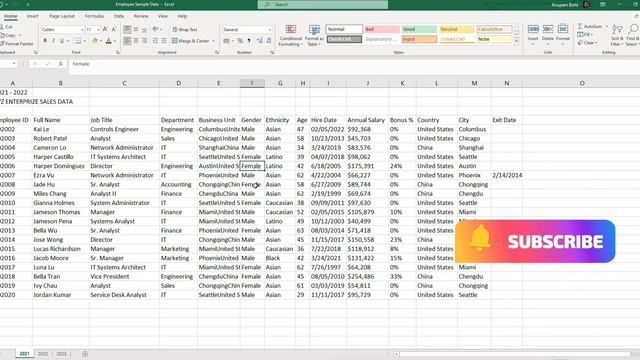The width and height of the screenshot is (640, 360).
Task: Click the Increase Decimal icon
Action: [x=260, y=41]
